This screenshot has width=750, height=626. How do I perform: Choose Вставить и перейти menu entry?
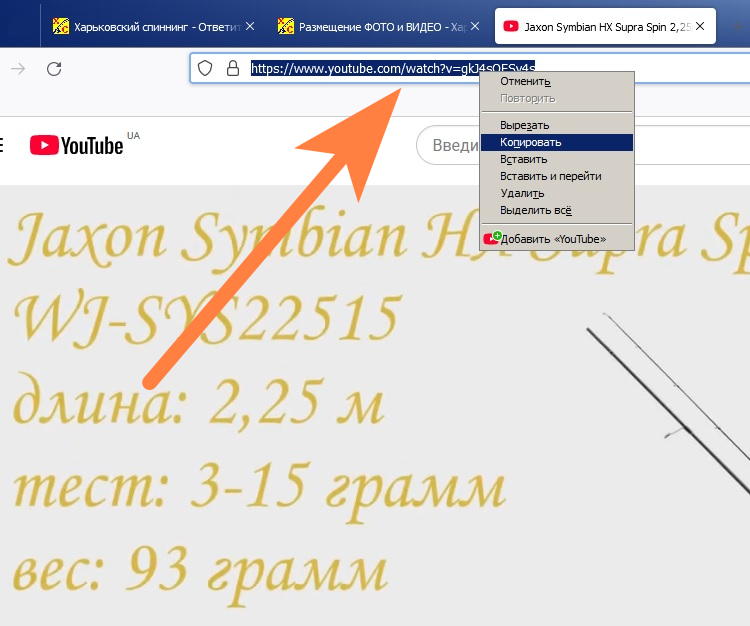[x=557, y=176]
